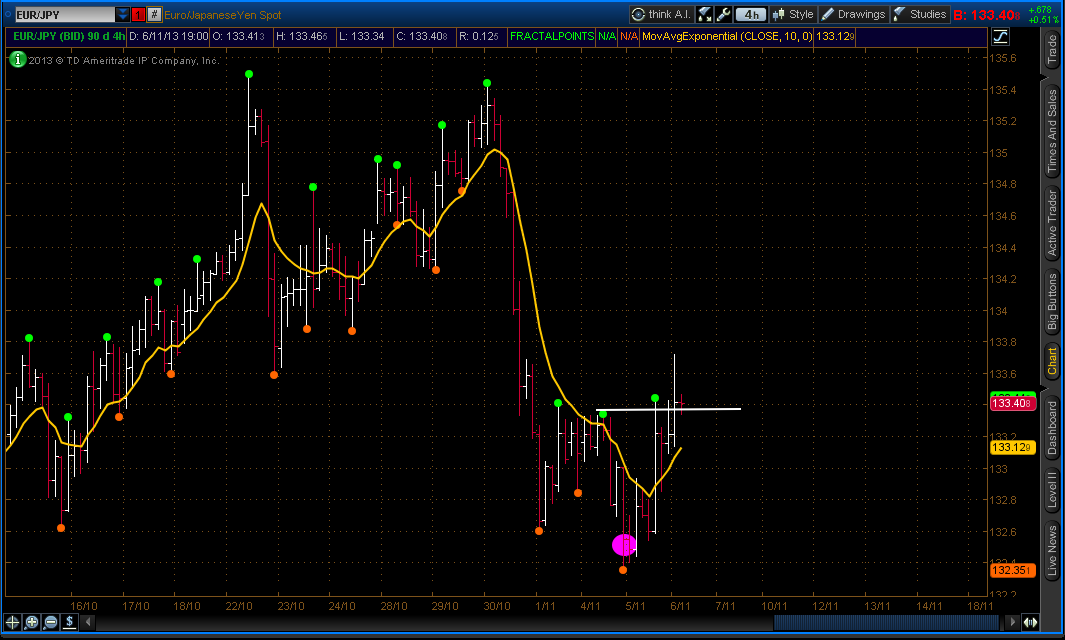Click the crosshair pan icon at bottom left
The image size is (1065, 640).
tap(13, 621)
